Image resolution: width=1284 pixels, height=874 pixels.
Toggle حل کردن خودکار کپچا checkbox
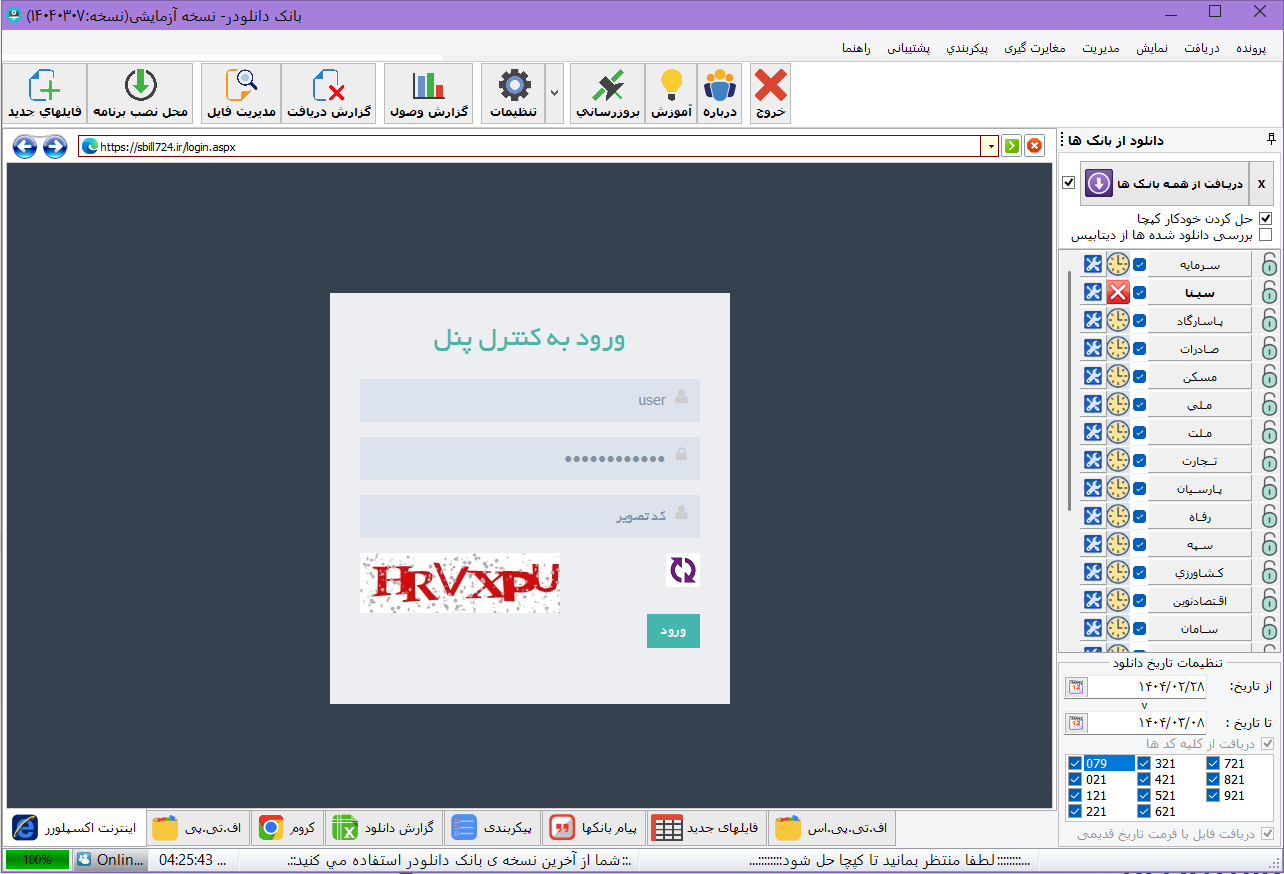tap(1265, 218)
